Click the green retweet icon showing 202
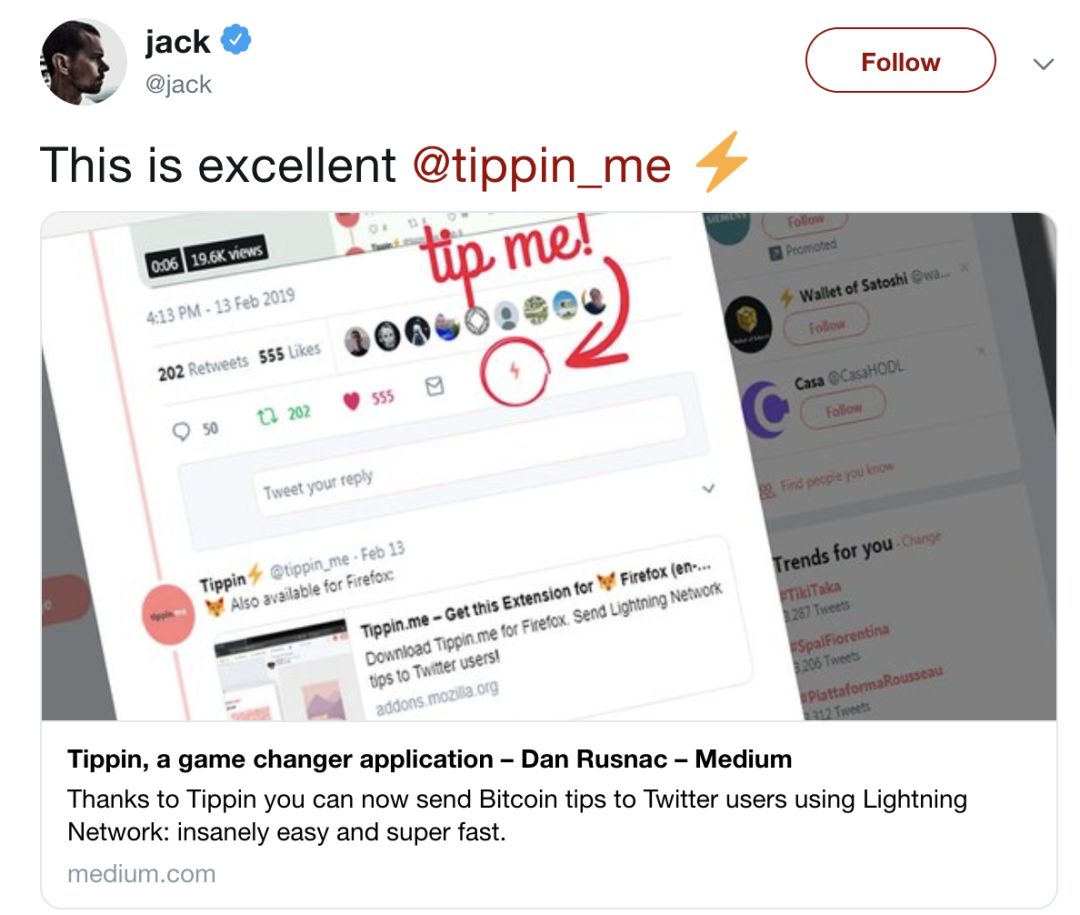 pyautogui.click(x=267, y=415)
